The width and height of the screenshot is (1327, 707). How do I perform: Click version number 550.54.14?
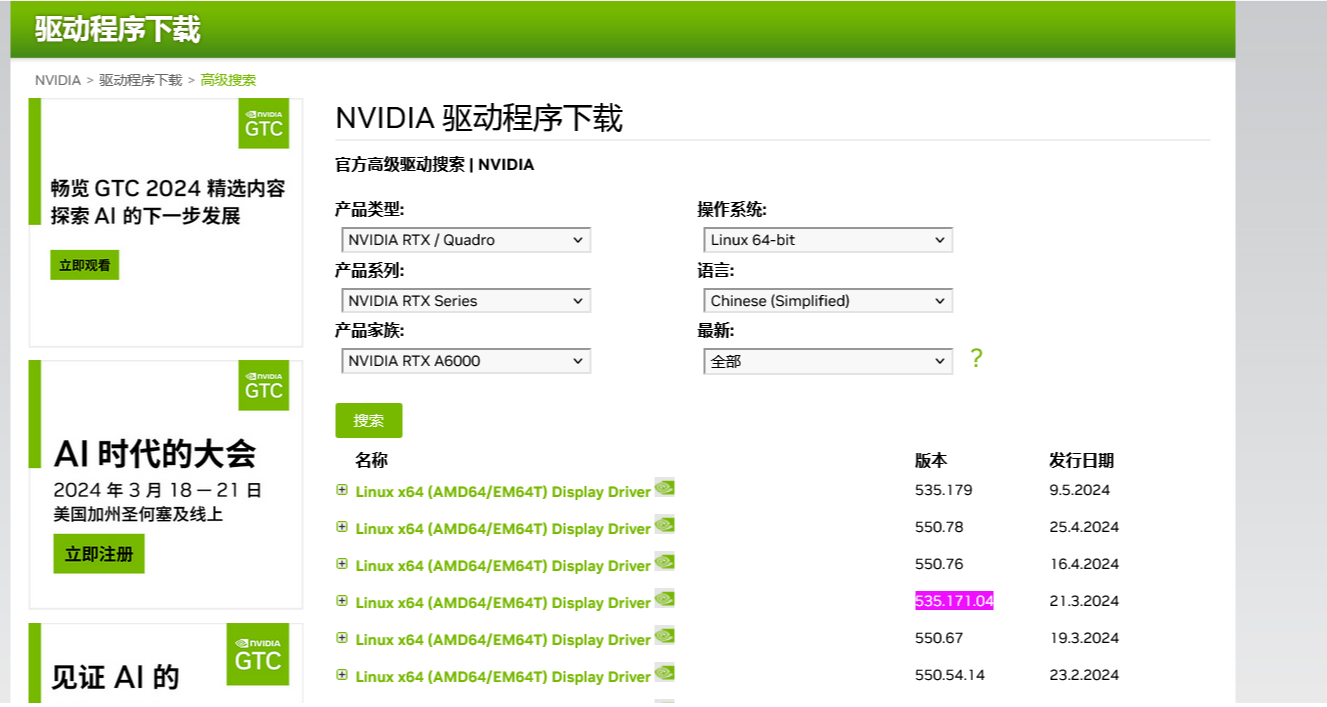point(950,675)
